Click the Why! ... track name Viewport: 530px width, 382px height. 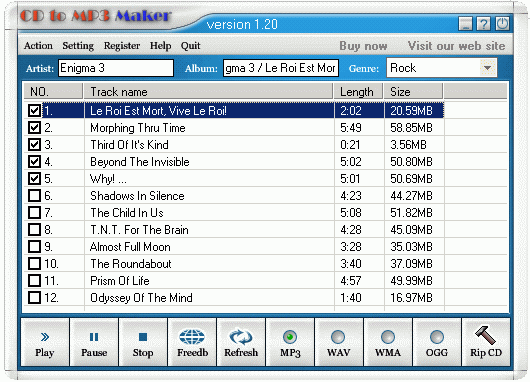pyautogui.click(x=108, y=179)
